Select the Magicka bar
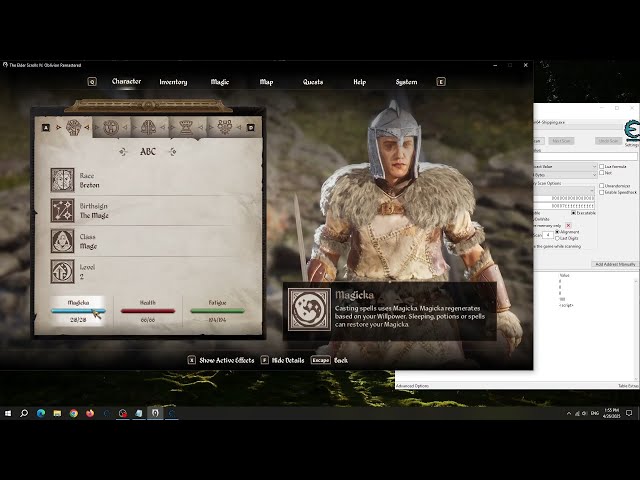 [x=78, y=311]
